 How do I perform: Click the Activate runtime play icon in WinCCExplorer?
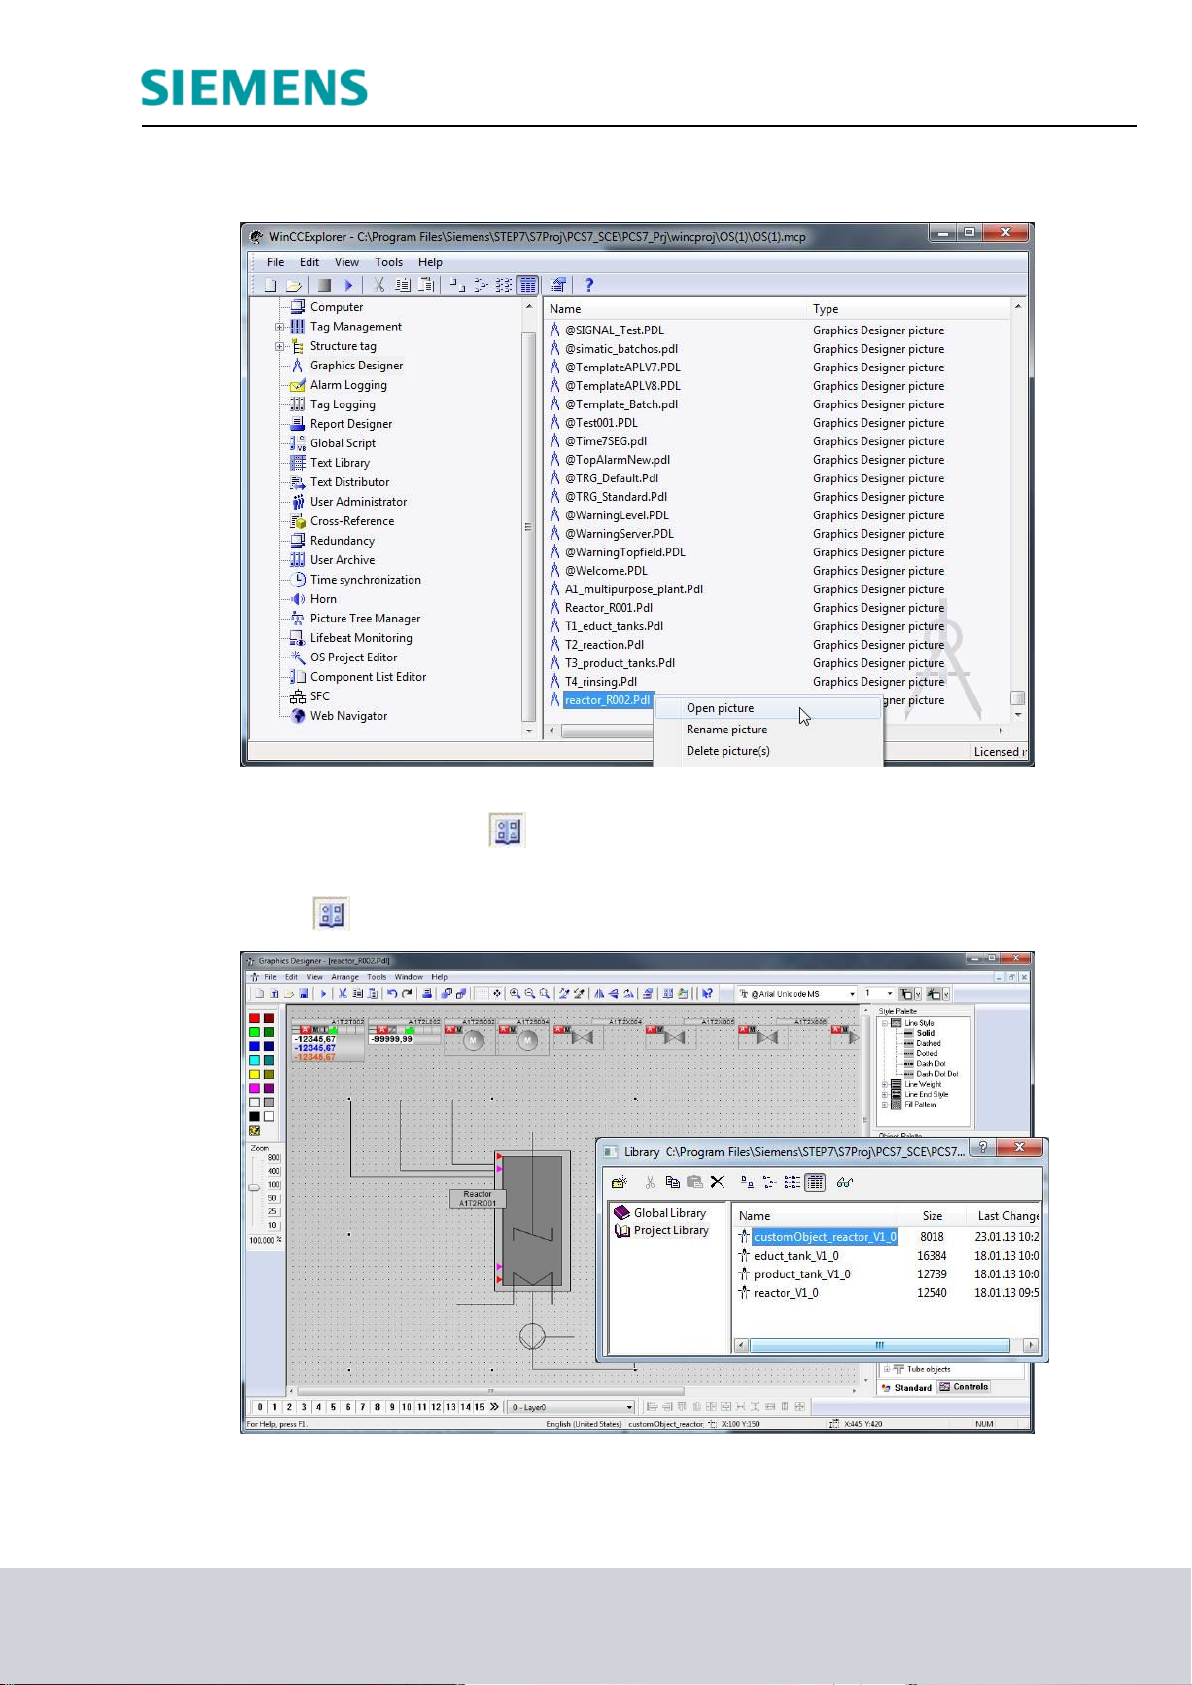pos(349,285)
